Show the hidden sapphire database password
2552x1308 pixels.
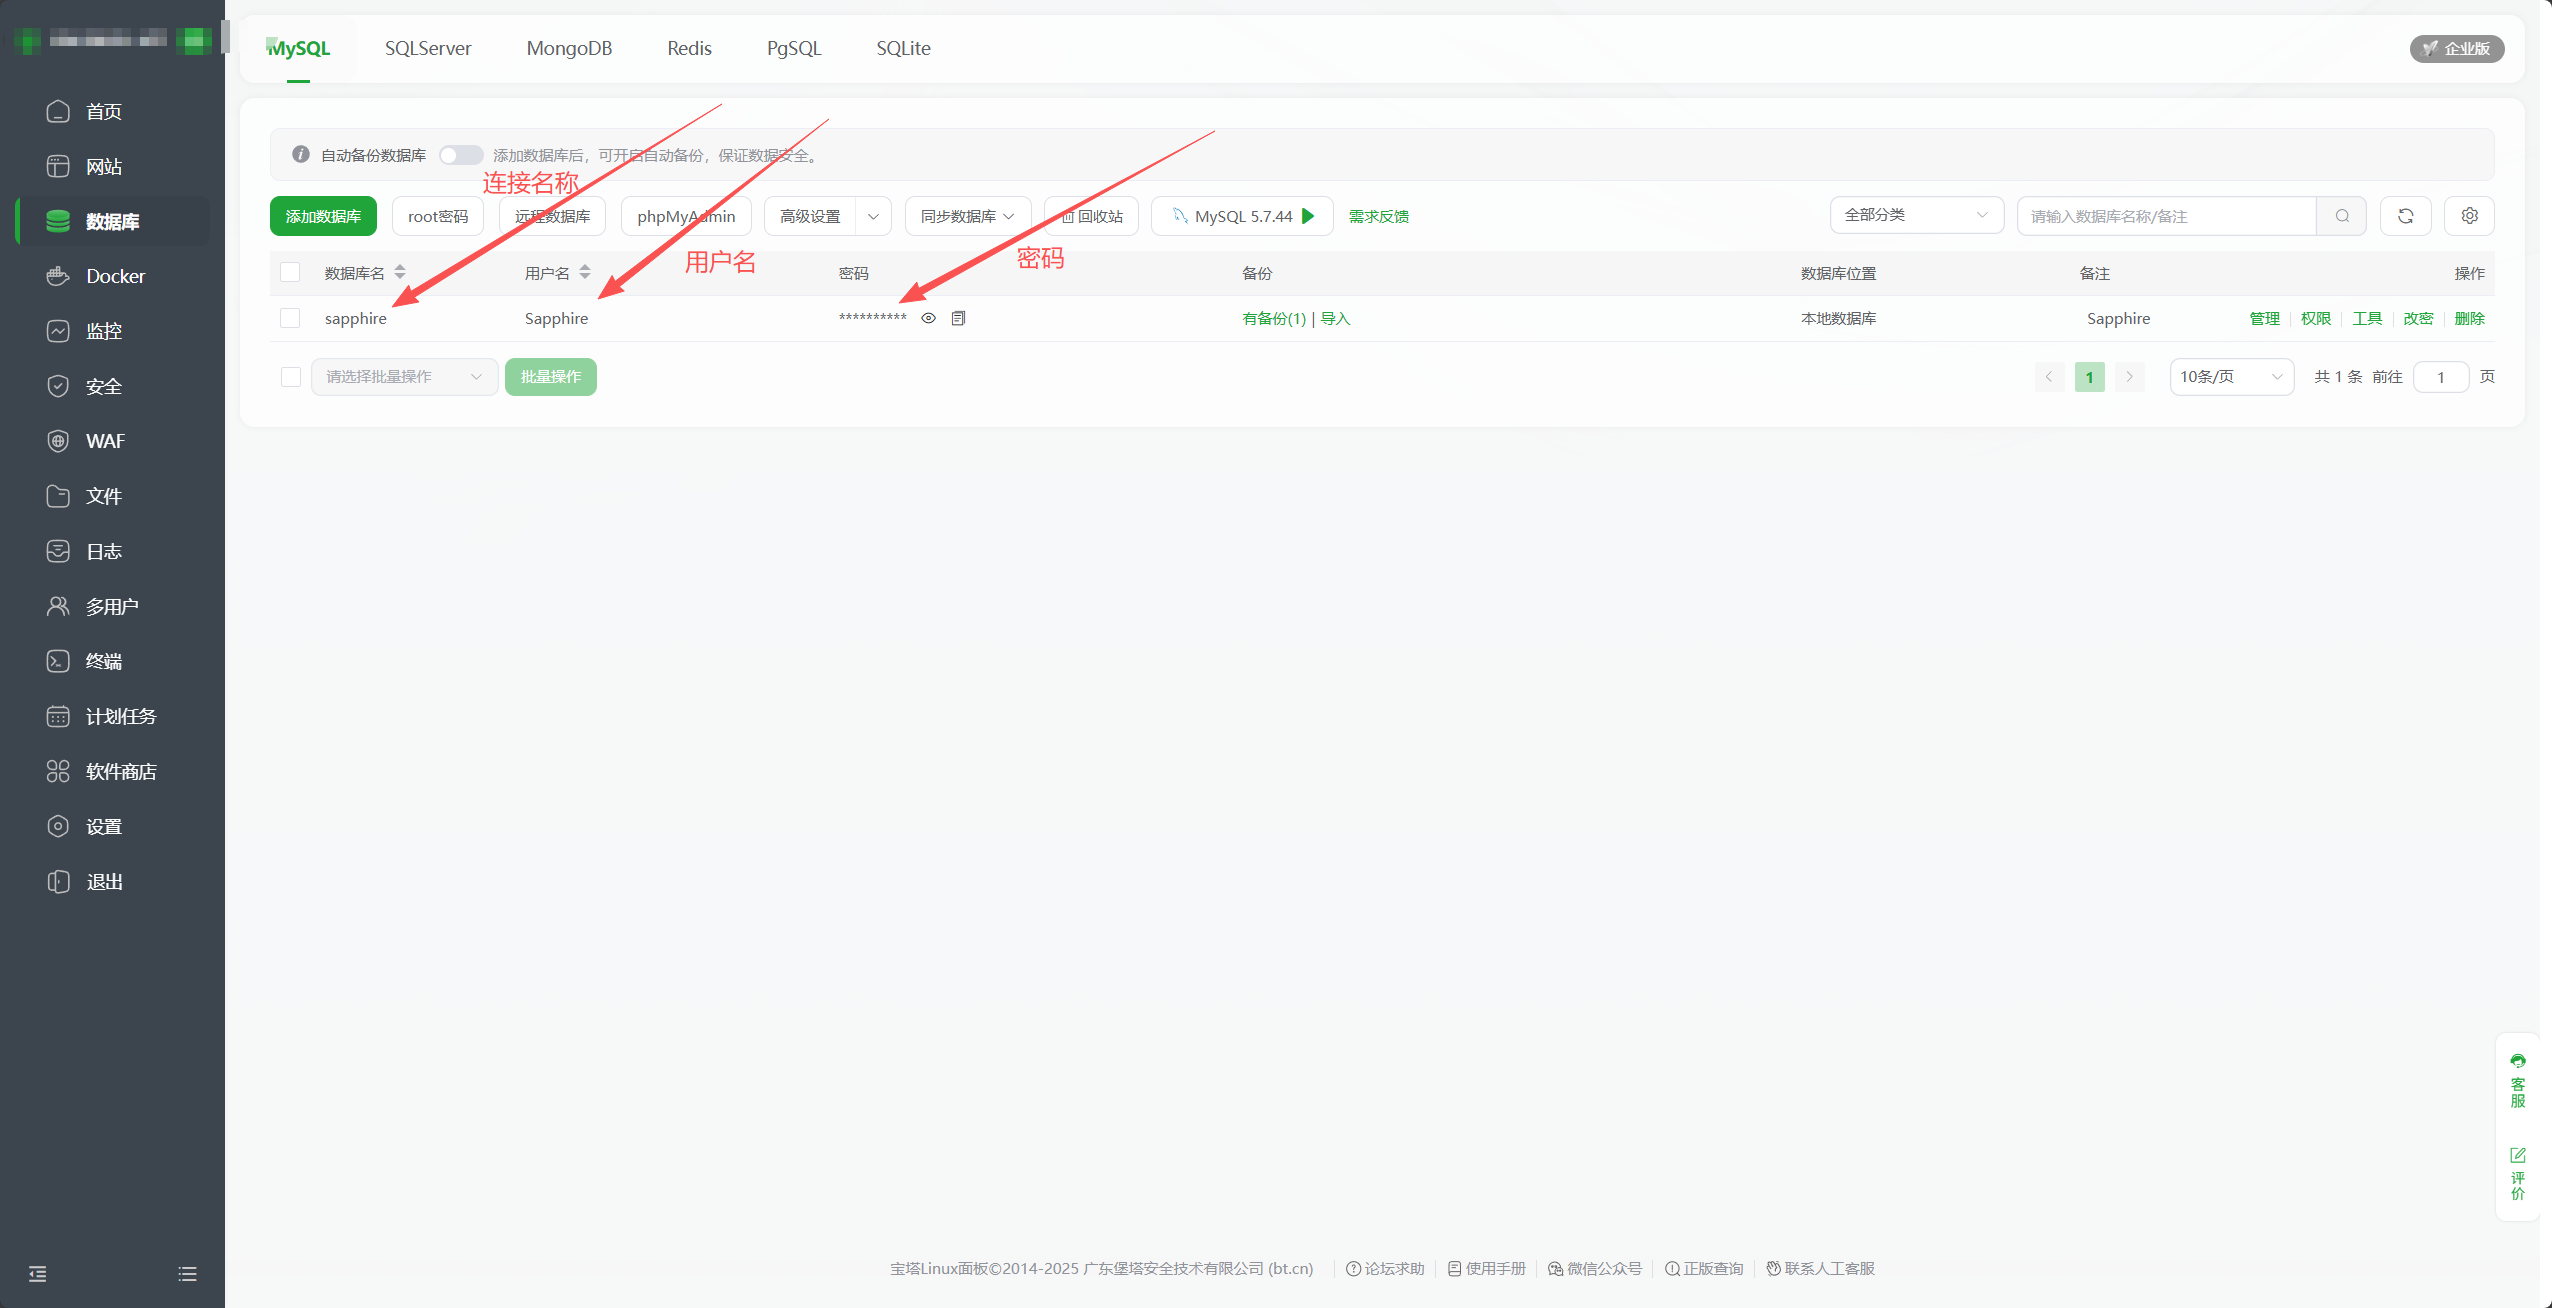[x=928, y=318]
